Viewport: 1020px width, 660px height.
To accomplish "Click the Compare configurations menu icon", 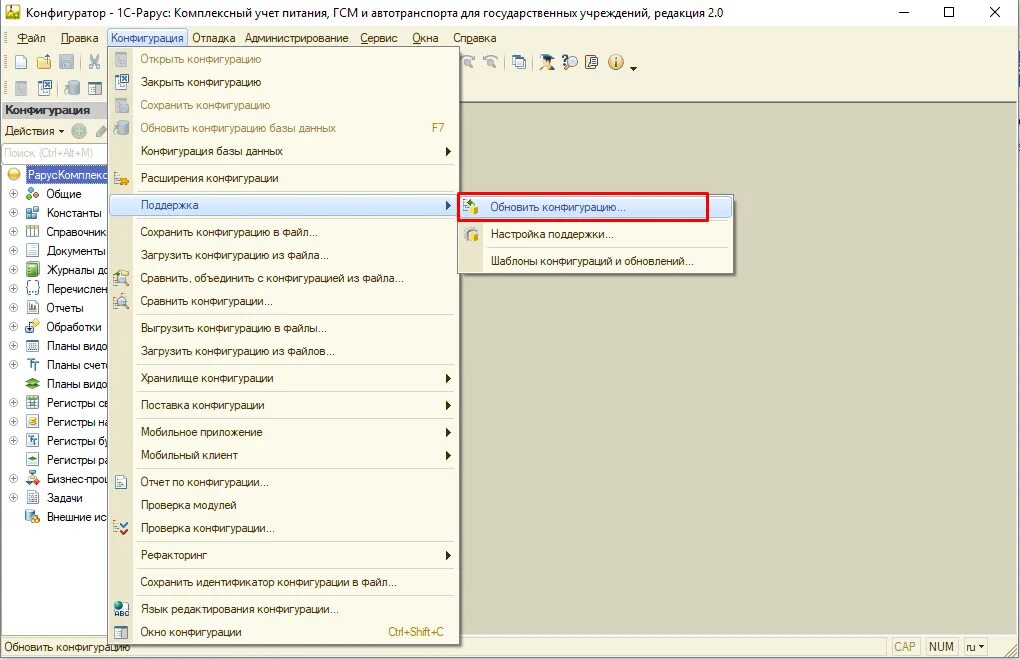I will (121, 301).
